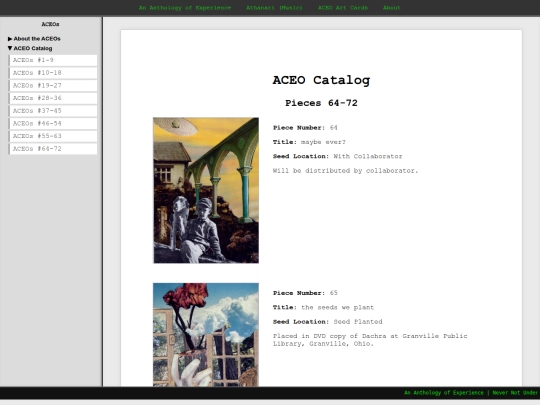Expand About the ACEOs section

(x=34, y=39)
